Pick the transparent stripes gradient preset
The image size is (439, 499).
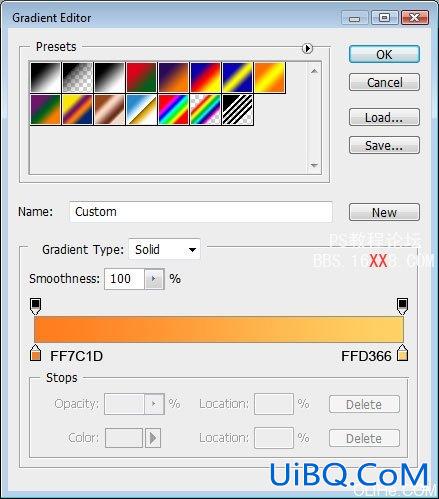(x=237, y=109)
